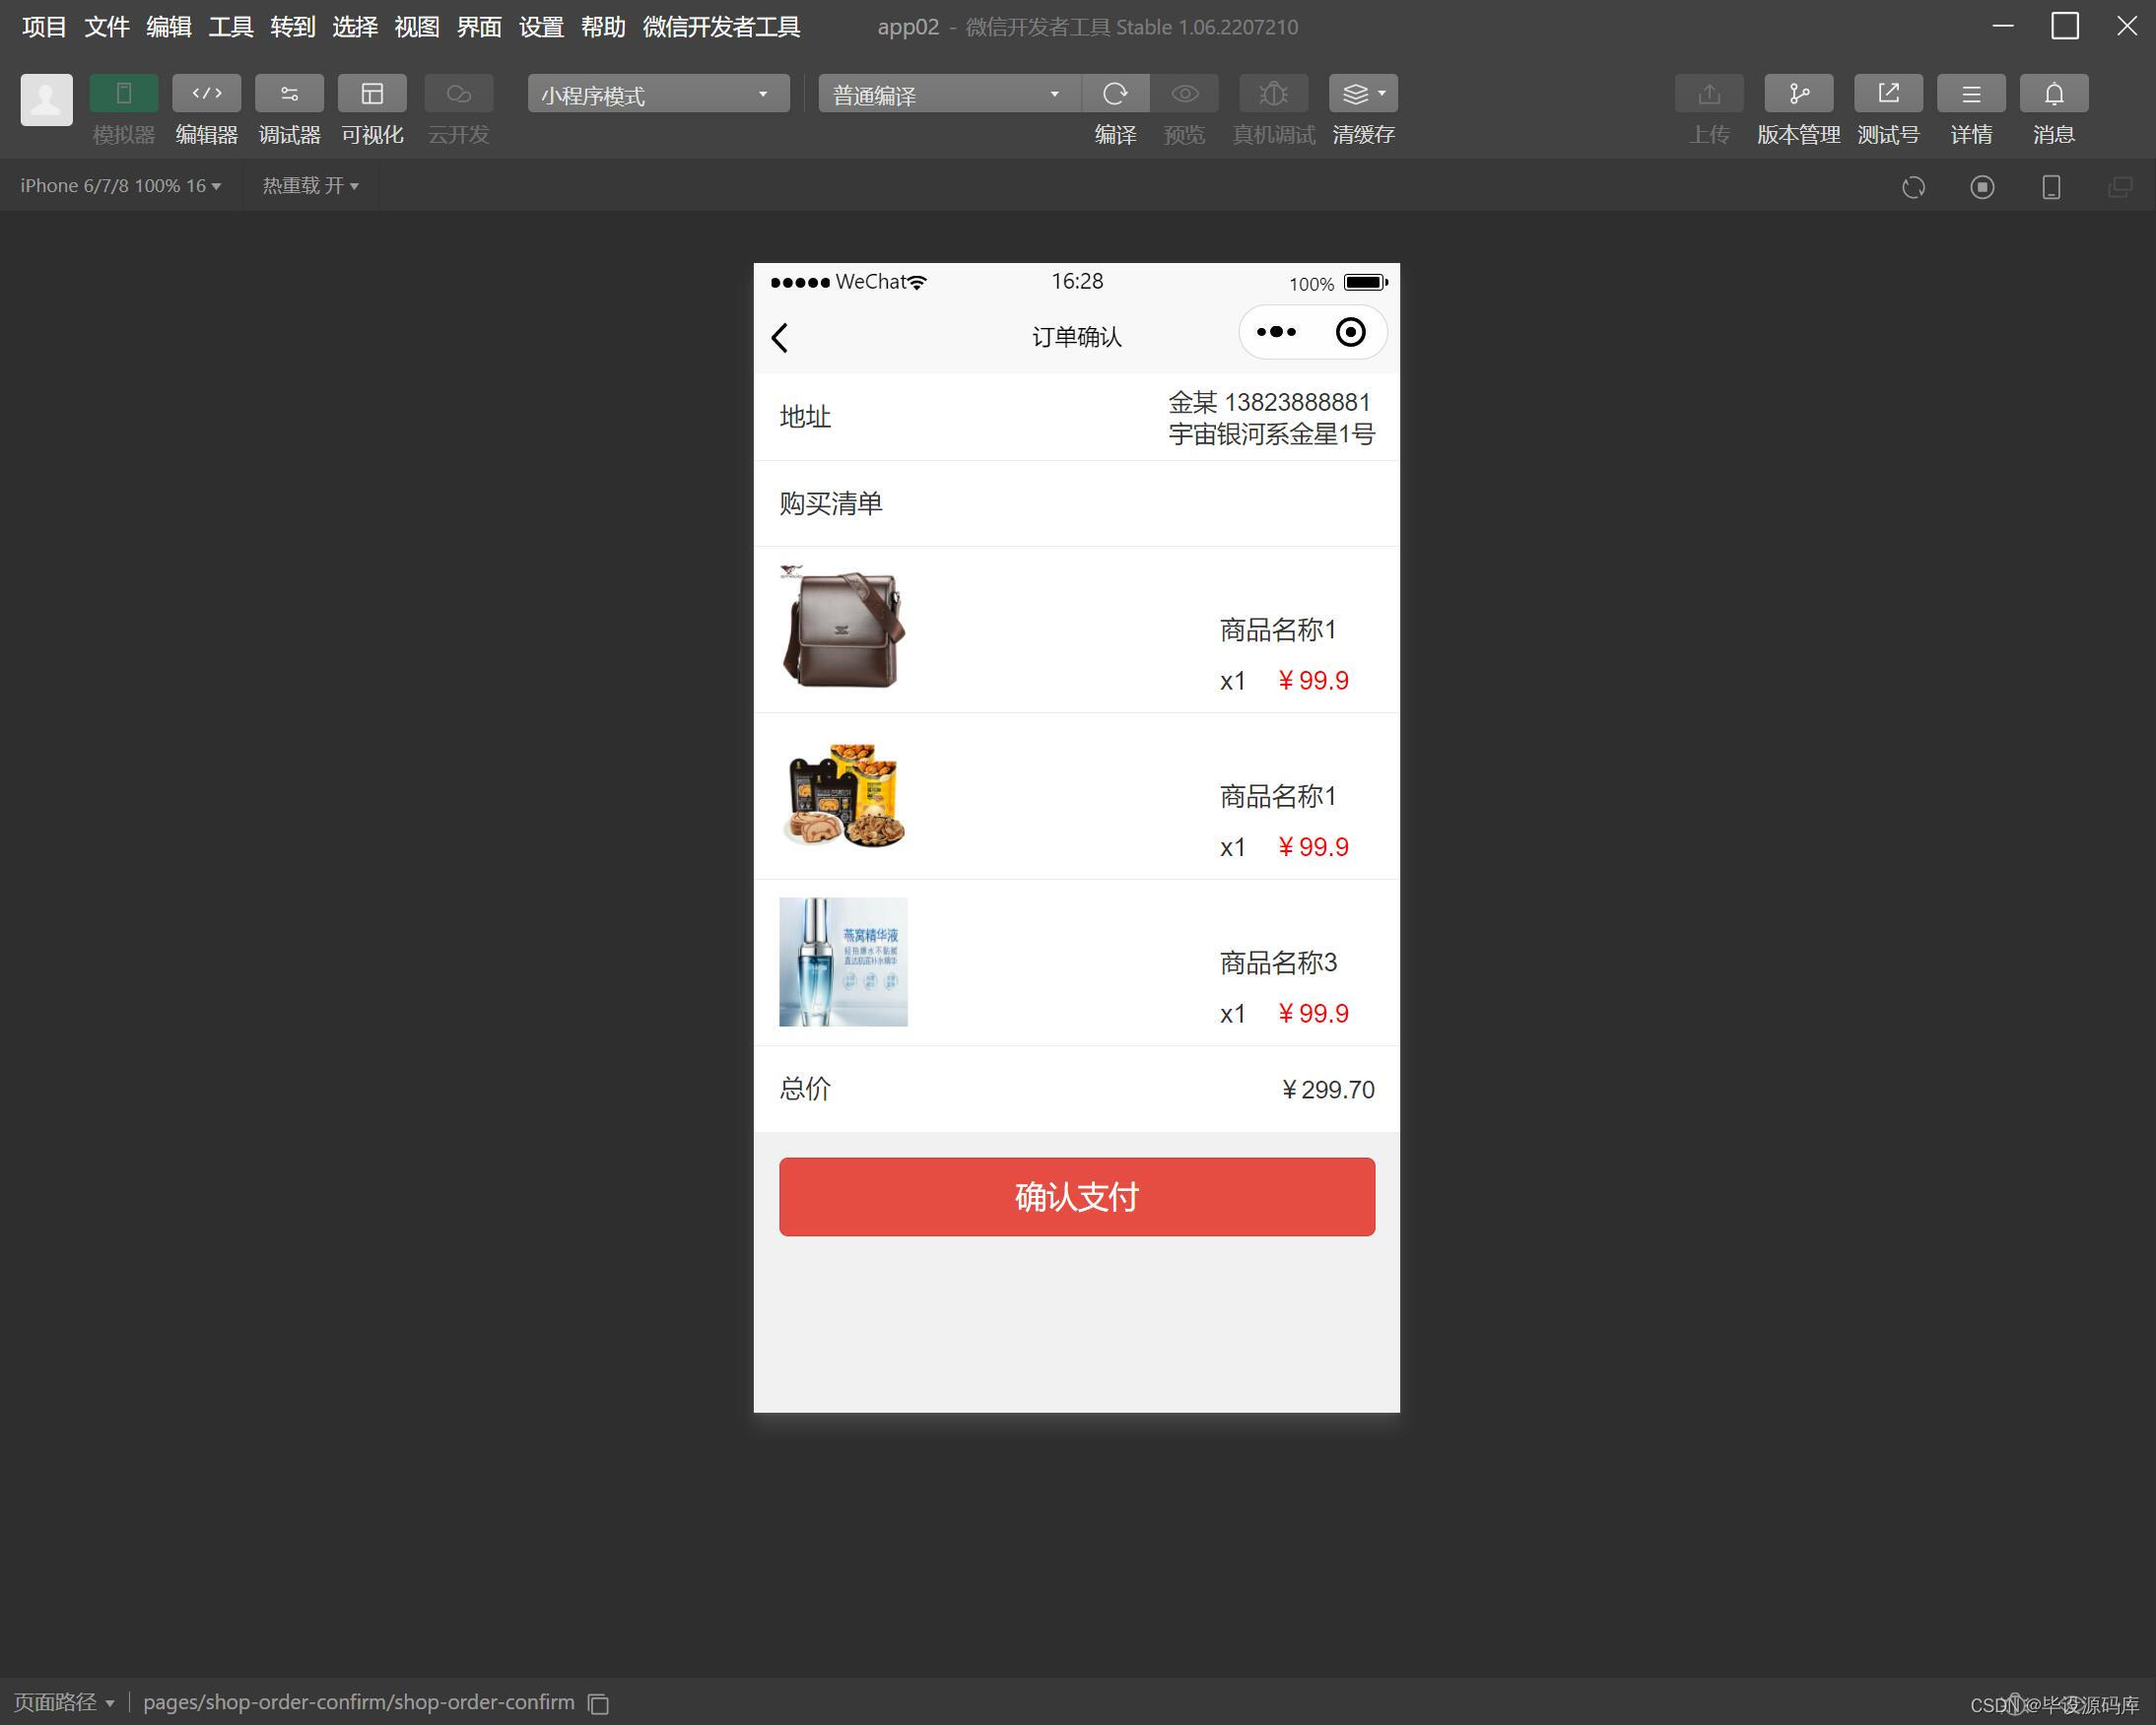Click the 确认支付 button

(1077, 1197)
